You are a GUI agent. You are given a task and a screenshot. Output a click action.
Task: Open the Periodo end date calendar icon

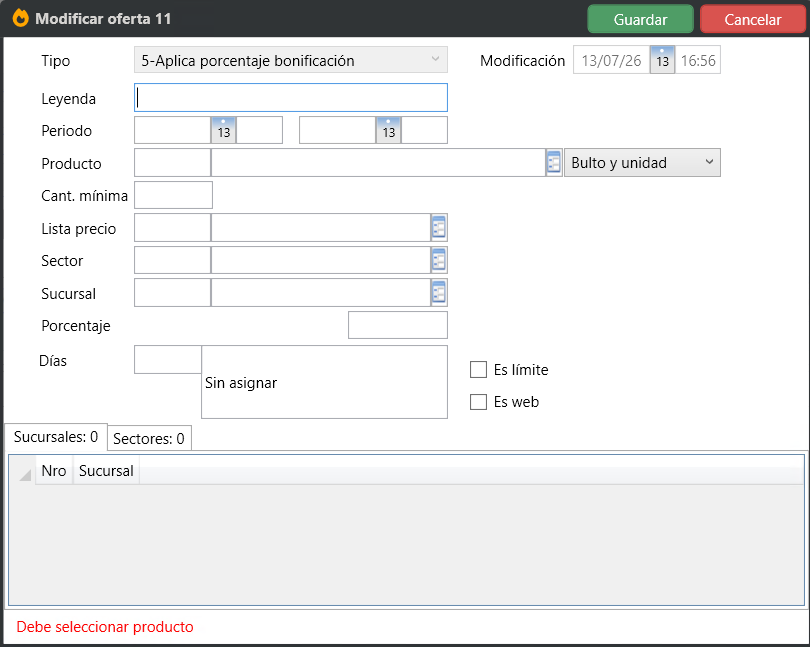pyautogui.click(x=388, y=130)
